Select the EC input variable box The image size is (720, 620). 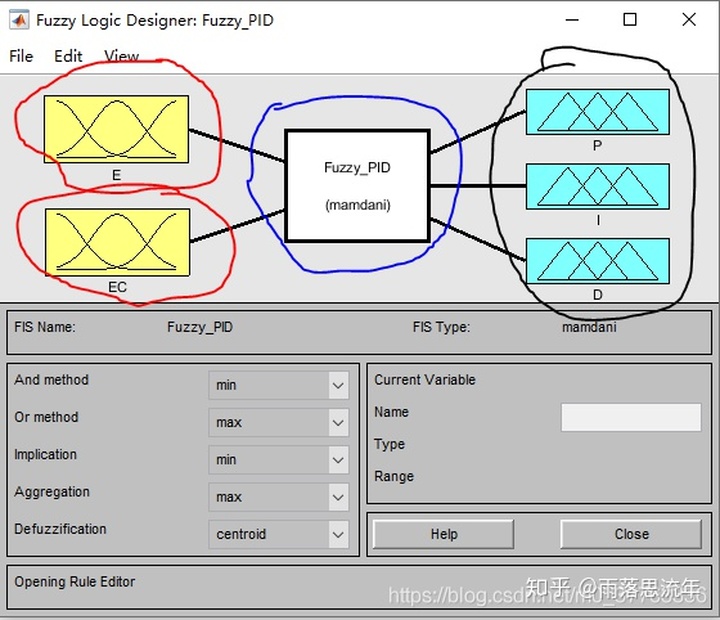[x=118, y=242]
